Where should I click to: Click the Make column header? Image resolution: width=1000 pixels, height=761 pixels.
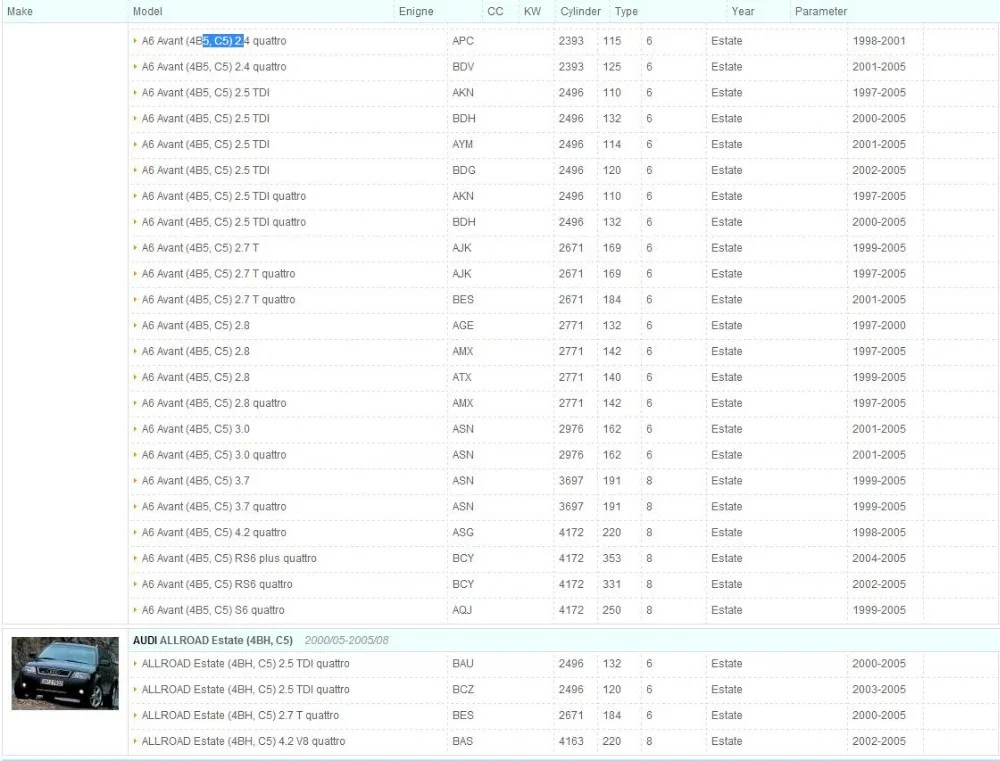click(20, 11)
